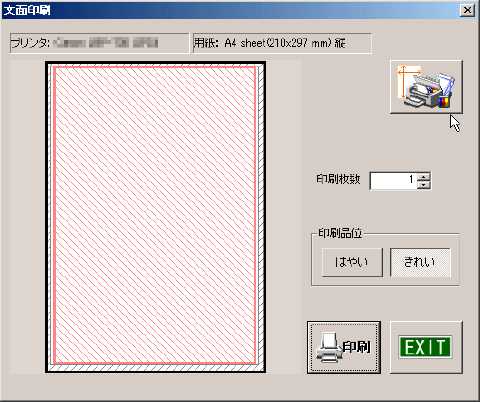This screenshot has height=402, width=480.
Task: Click the green EXIT sign icon
Action: pyautogui.click(x=426, y=347)
